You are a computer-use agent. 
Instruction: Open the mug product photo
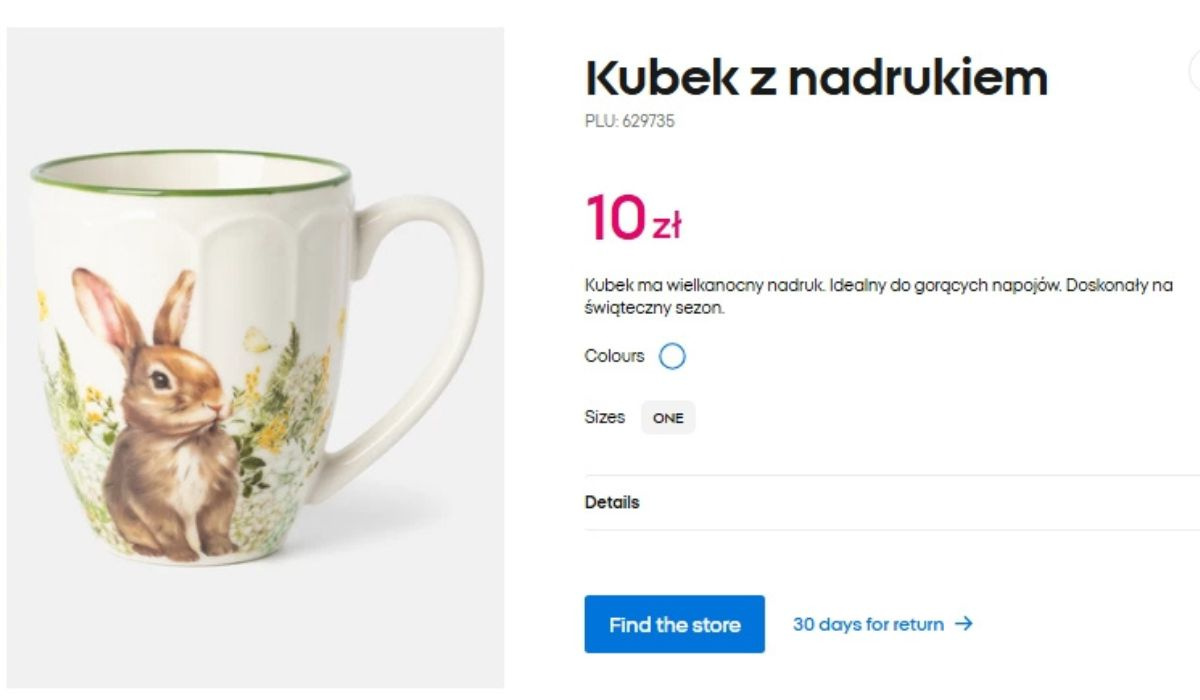pyautogui.click(x=255, y=360)
